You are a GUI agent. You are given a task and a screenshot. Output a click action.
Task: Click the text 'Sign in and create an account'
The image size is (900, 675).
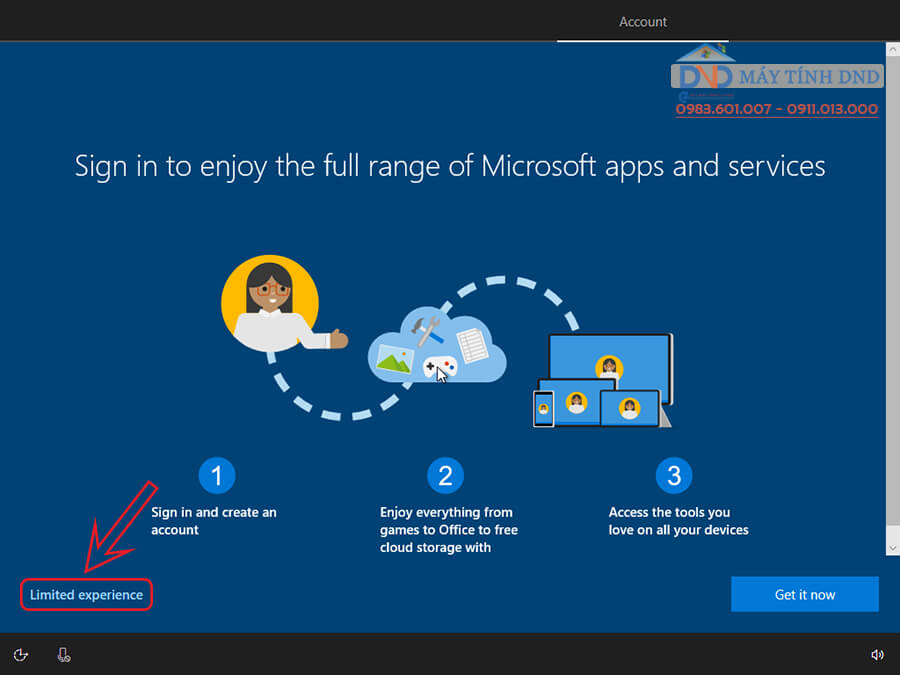pos(214,521)
